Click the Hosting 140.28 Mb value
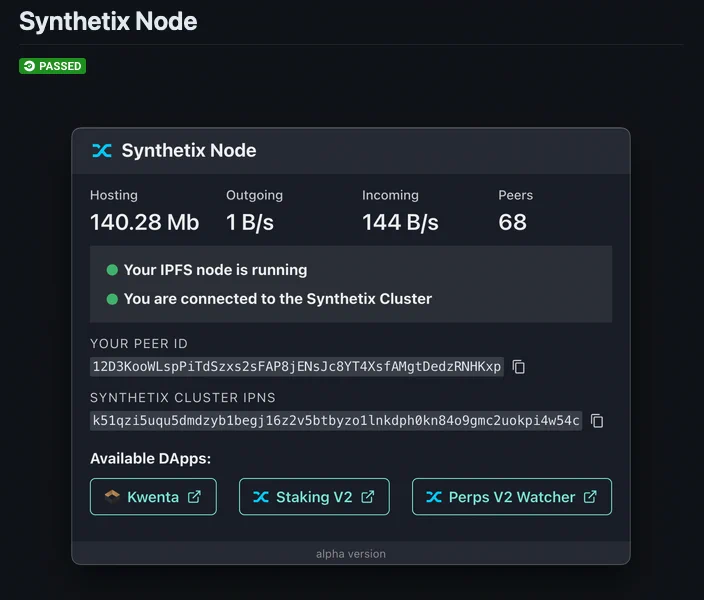This screenshot has height=600, width=704. (145, 222)
